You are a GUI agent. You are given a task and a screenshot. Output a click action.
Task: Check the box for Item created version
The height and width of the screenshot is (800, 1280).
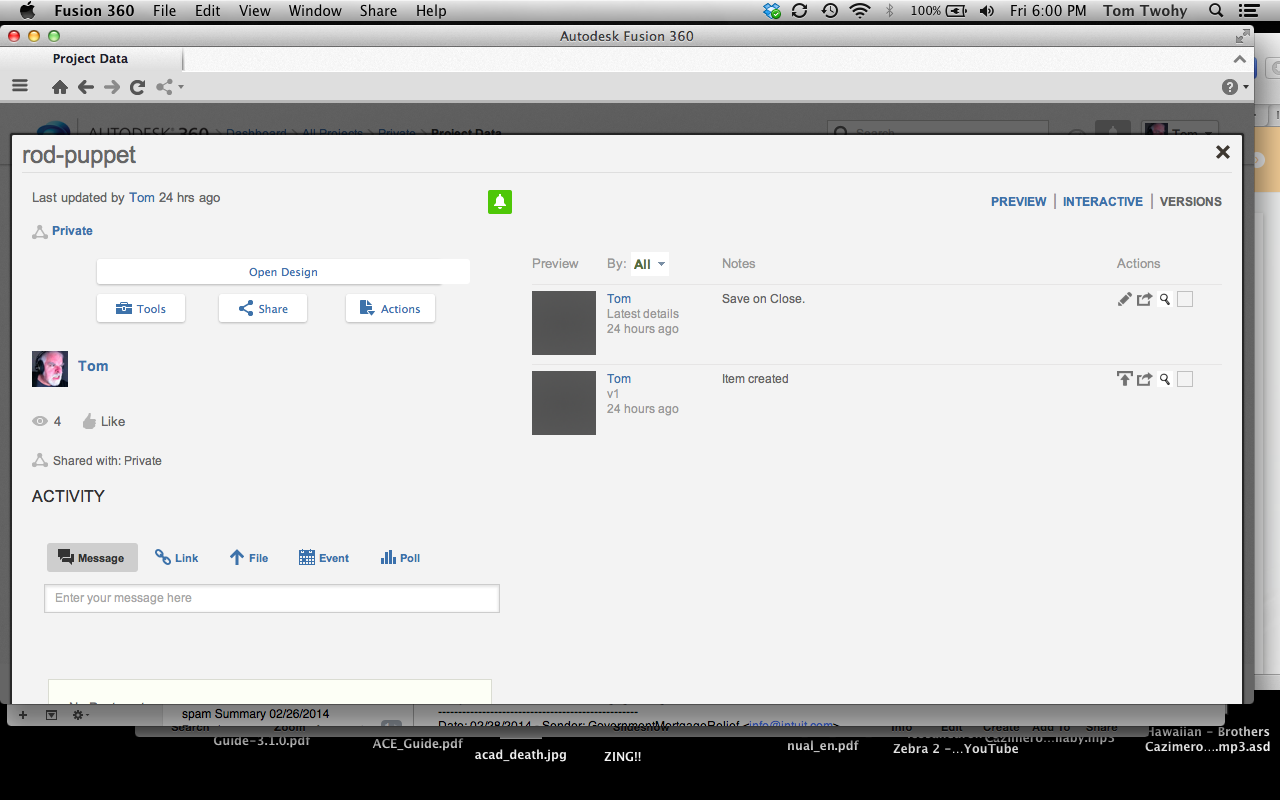click(1185, 379)
